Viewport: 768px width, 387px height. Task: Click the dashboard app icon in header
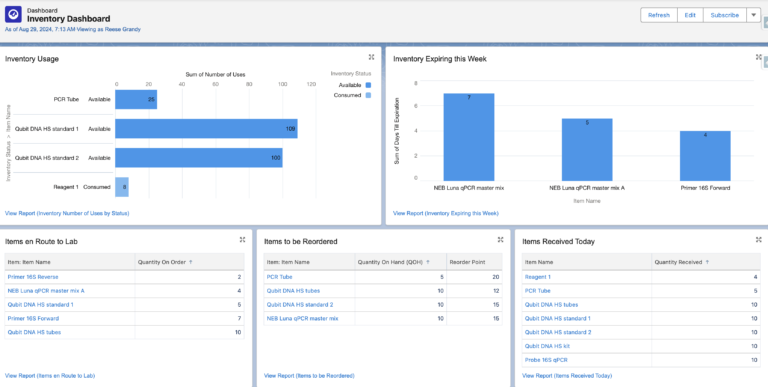[13, 15]
